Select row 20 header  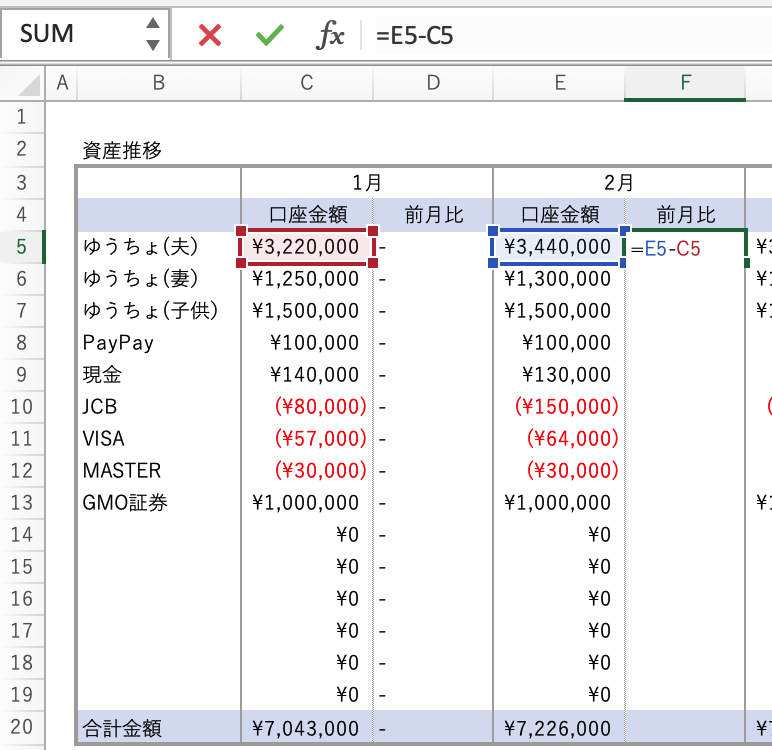[x=22, y=727]
